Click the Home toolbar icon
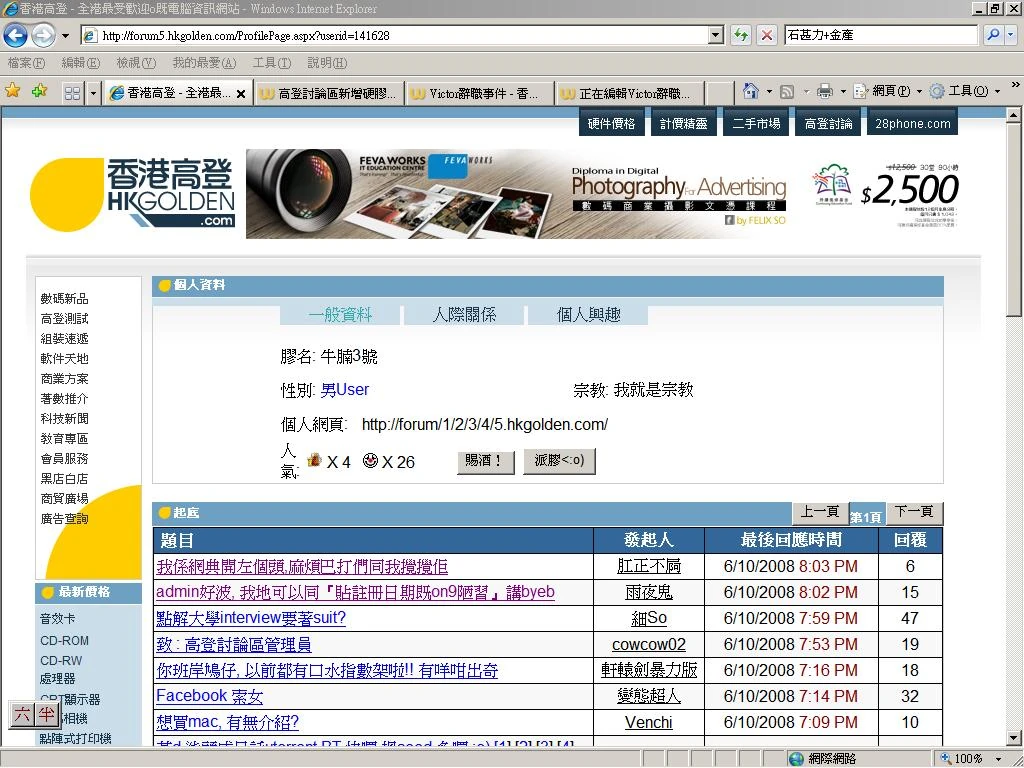This screenshot has height=768, width=1024. pos(751,91)
